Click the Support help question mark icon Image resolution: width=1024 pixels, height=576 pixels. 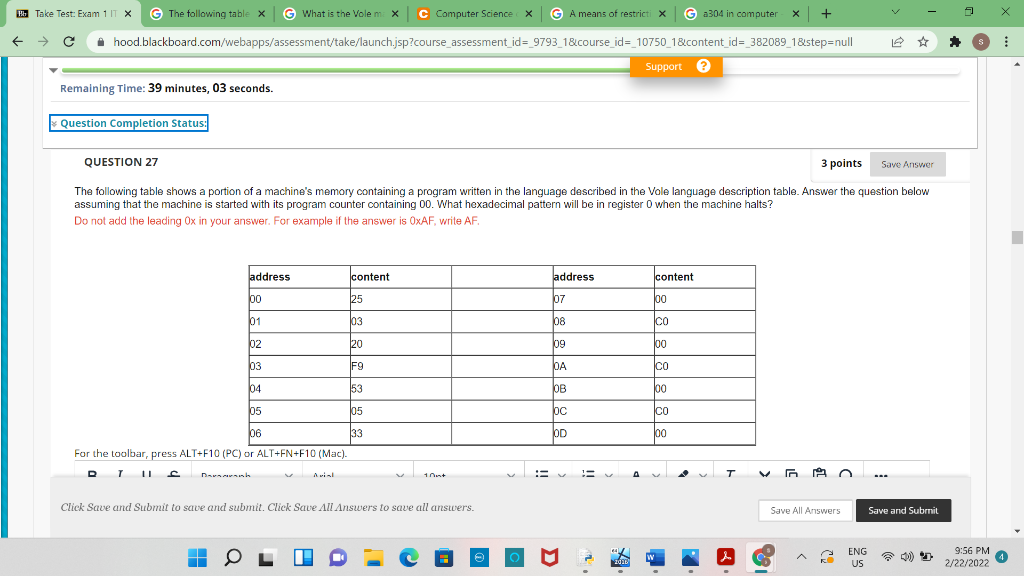point(703,66)
